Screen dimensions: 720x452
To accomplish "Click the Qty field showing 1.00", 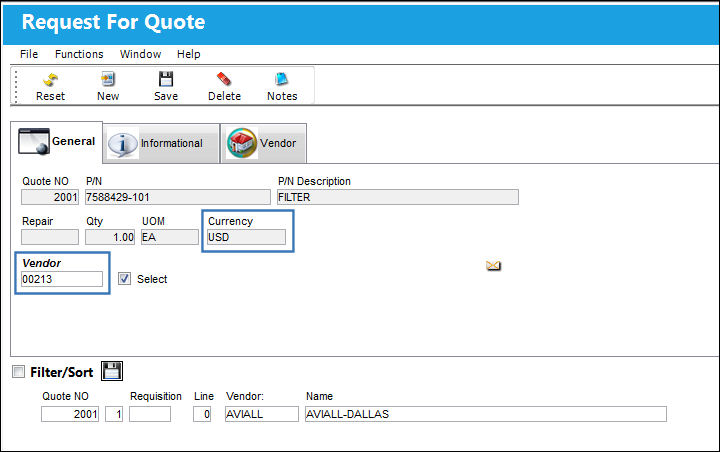I will coord(110,237).
